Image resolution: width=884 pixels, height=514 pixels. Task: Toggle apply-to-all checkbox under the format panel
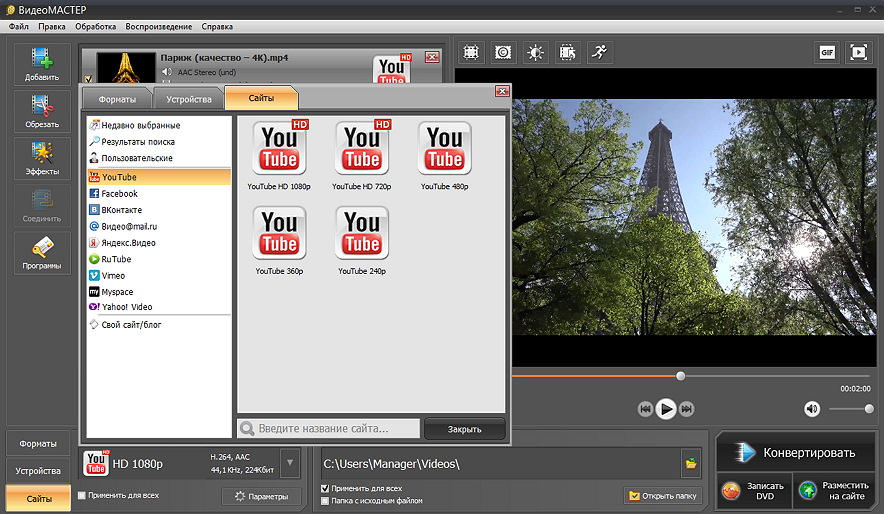point(81,495)
